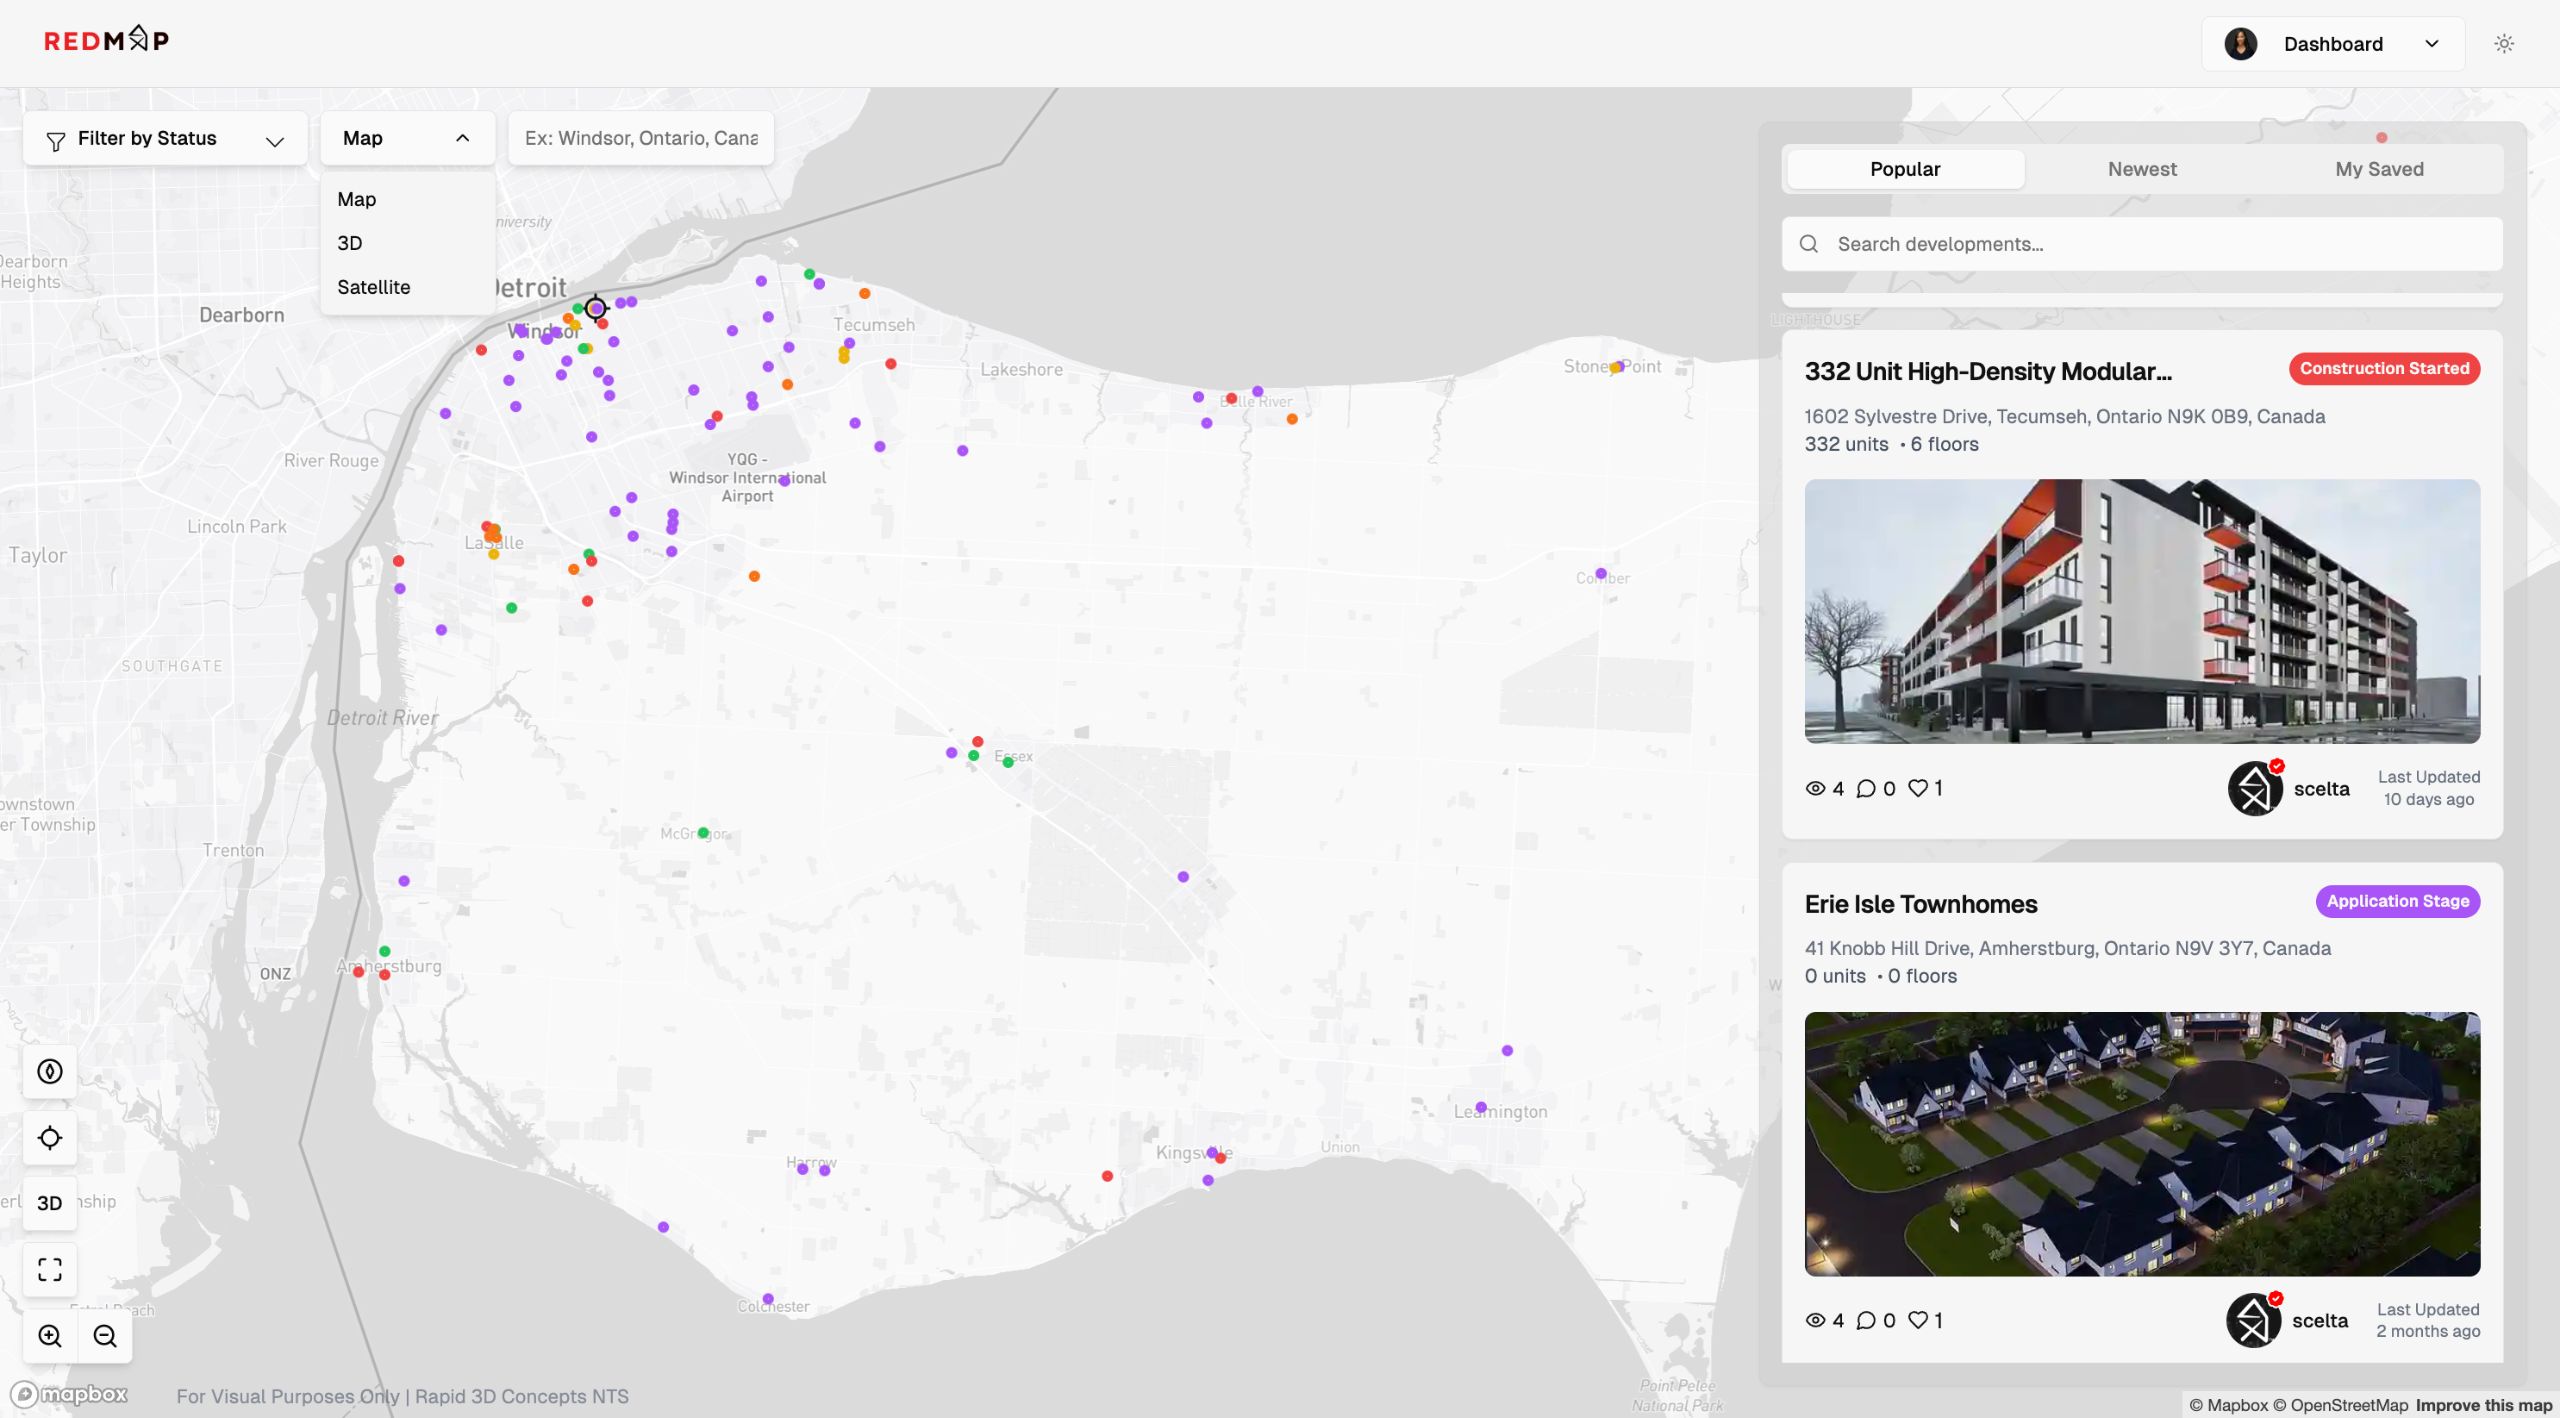Viewport: 2560px width, 1418px height.
Task: Toggle the 3D view button
Action: (50, 1203)
